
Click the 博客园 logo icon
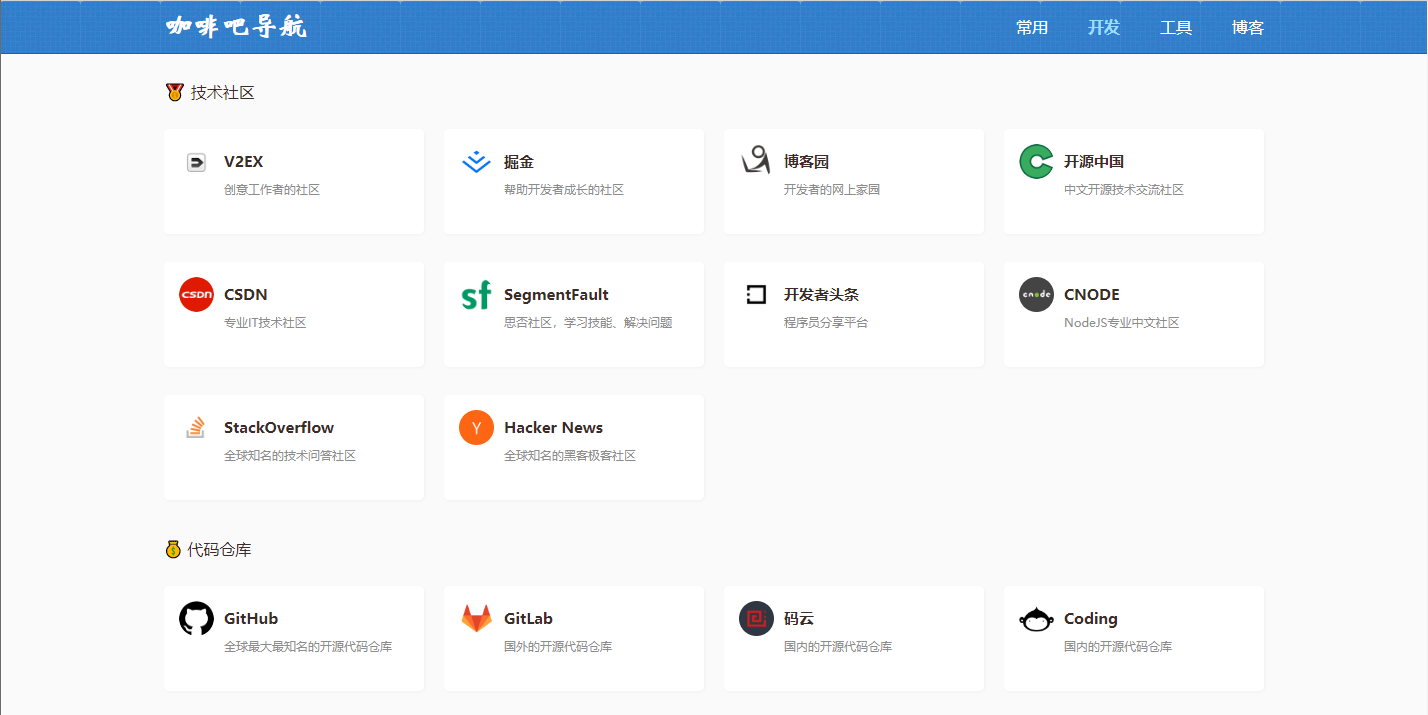(x=756, y=161)
